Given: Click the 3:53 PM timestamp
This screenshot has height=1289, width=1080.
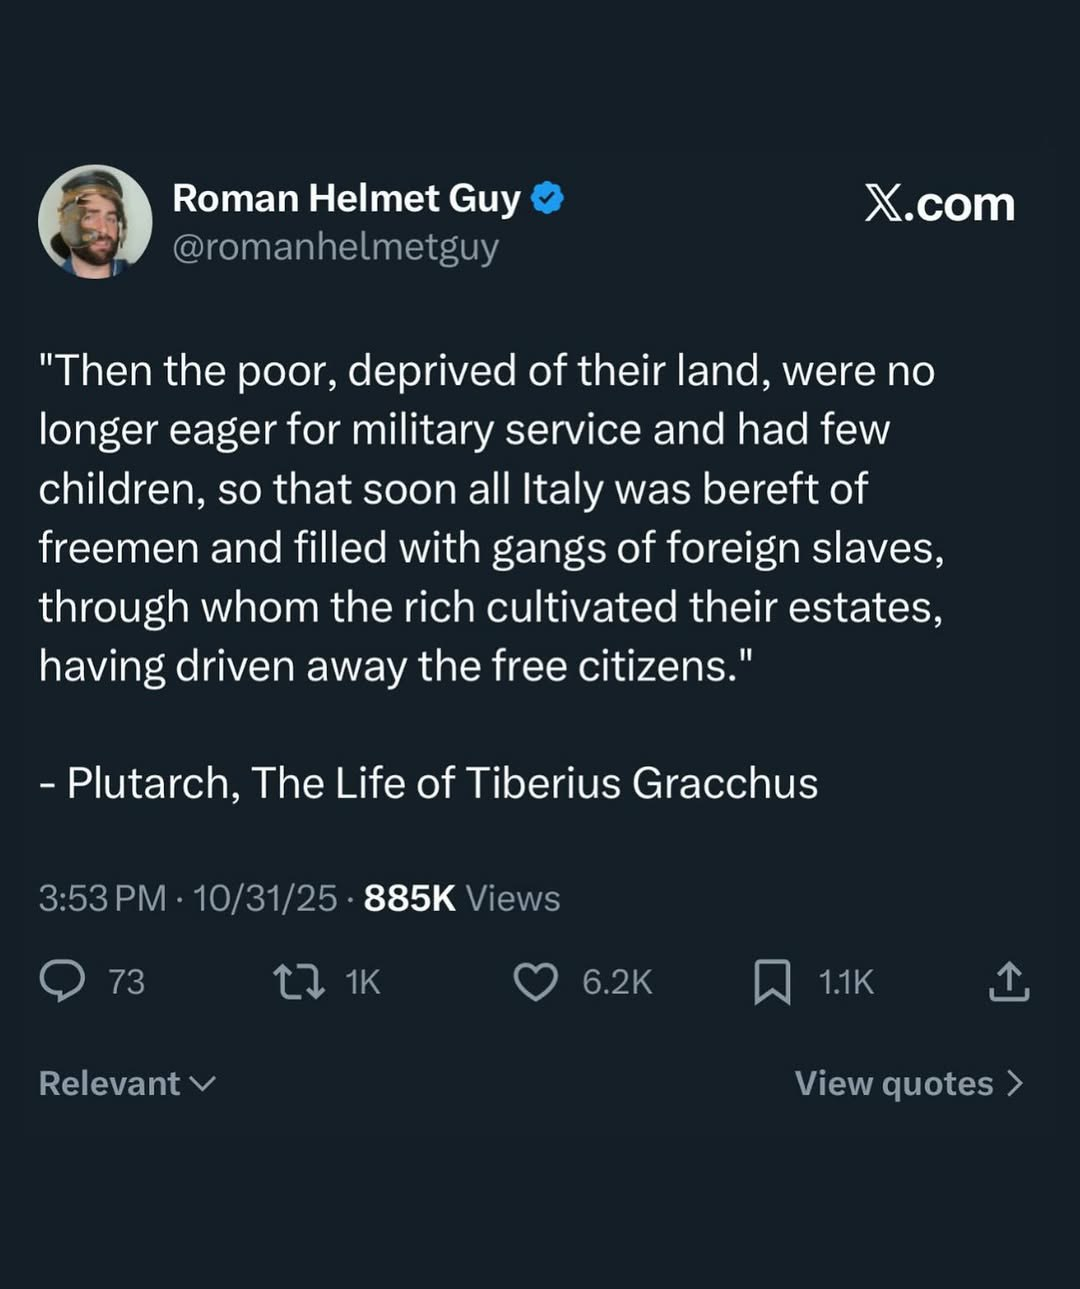Looking at the screenshot, I should coord(102,898).
